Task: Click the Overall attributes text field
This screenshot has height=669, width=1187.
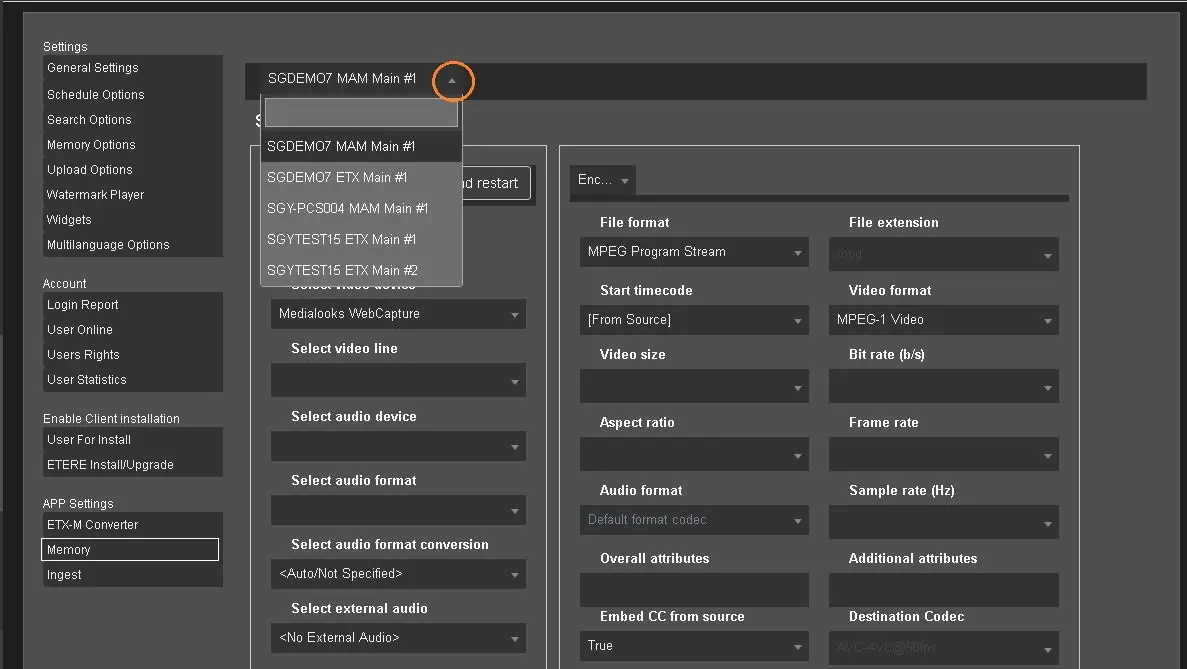Action: pos(694,589)
